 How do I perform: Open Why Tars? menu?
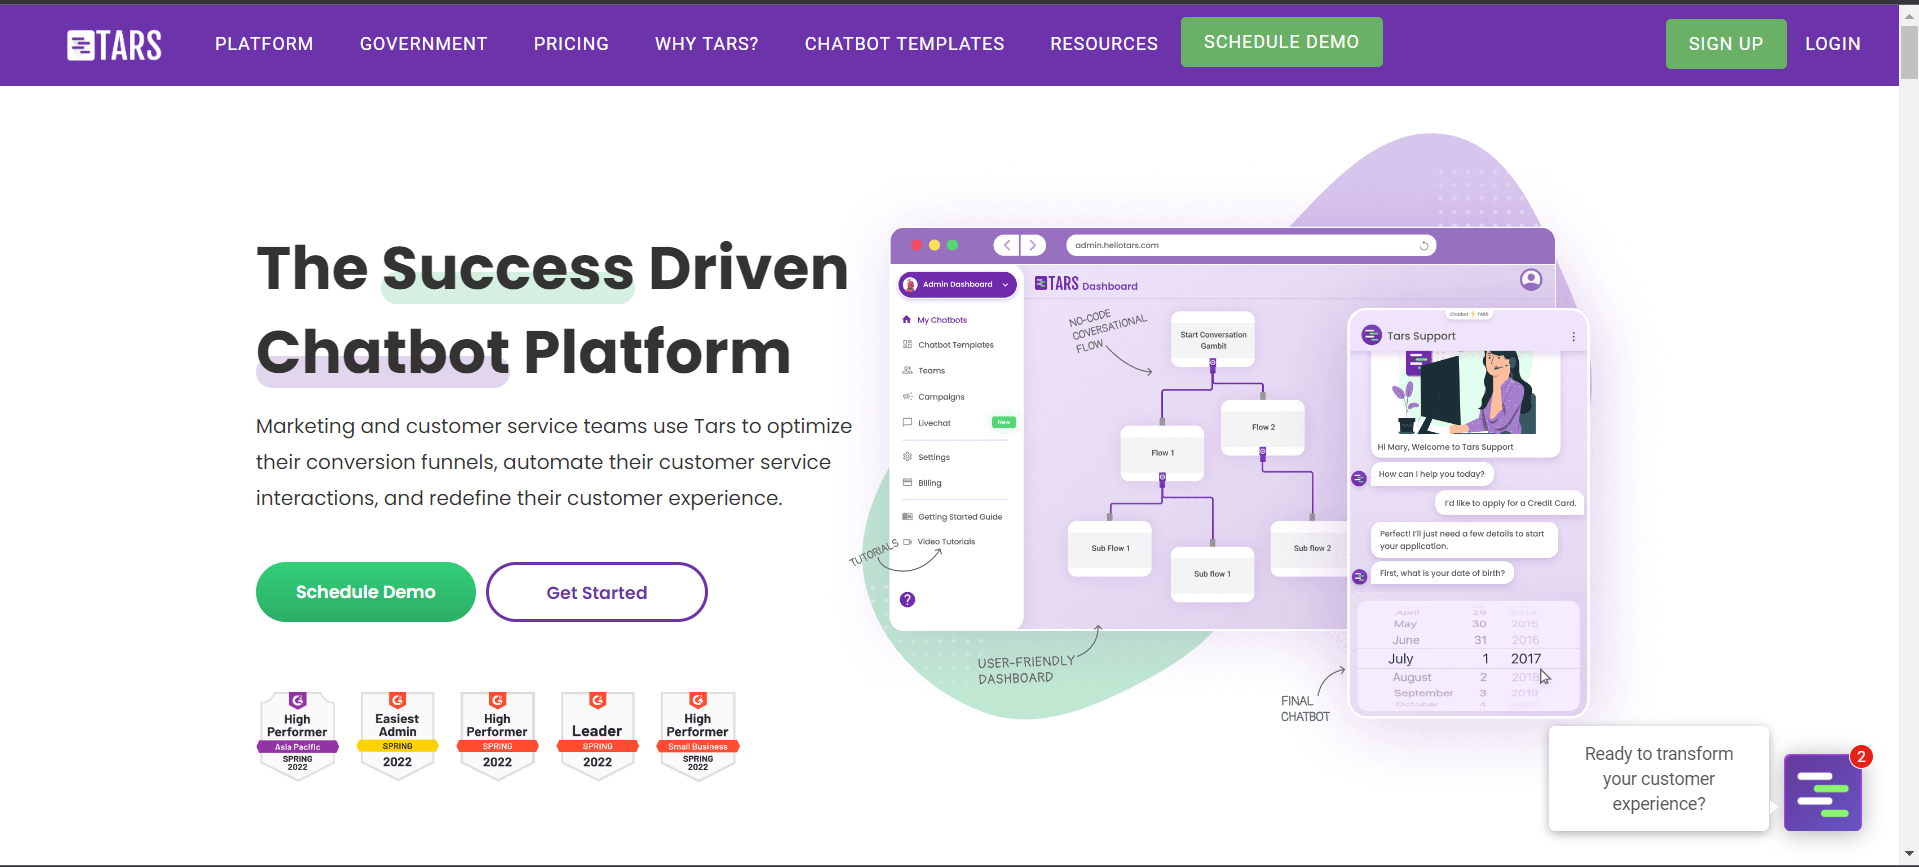point(707,44)
